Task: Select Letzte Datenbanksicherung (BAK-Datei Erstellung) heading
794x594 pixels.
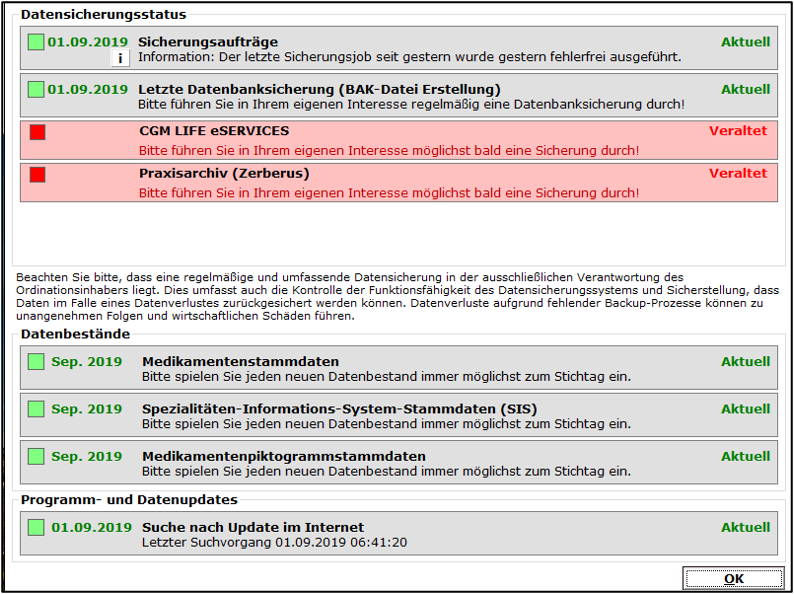Action: [x=320, y=90]
